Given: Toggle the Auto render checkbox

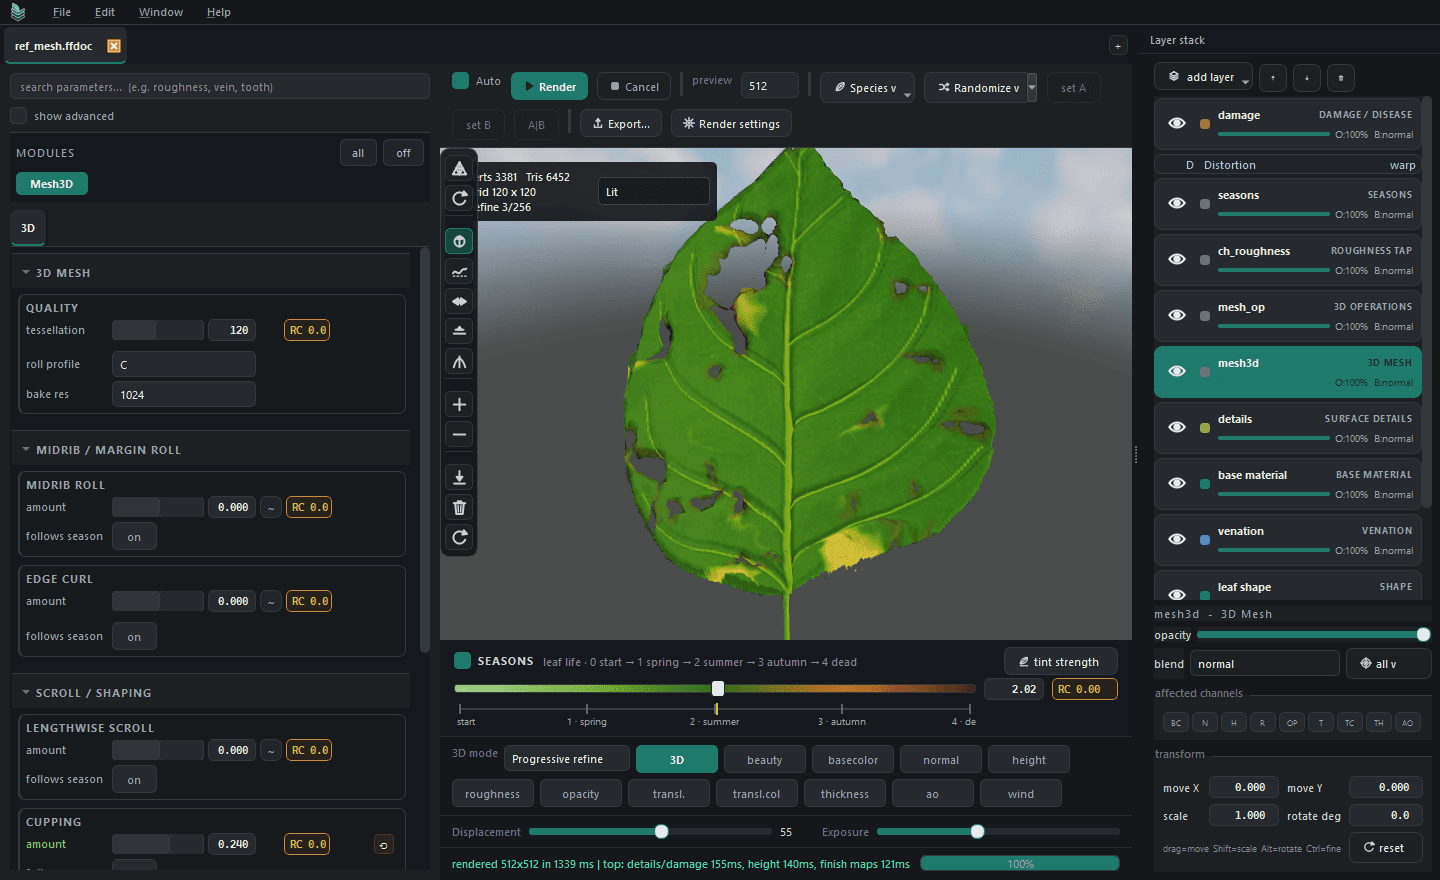Looking at the screenshot, I should click(460, 81).
